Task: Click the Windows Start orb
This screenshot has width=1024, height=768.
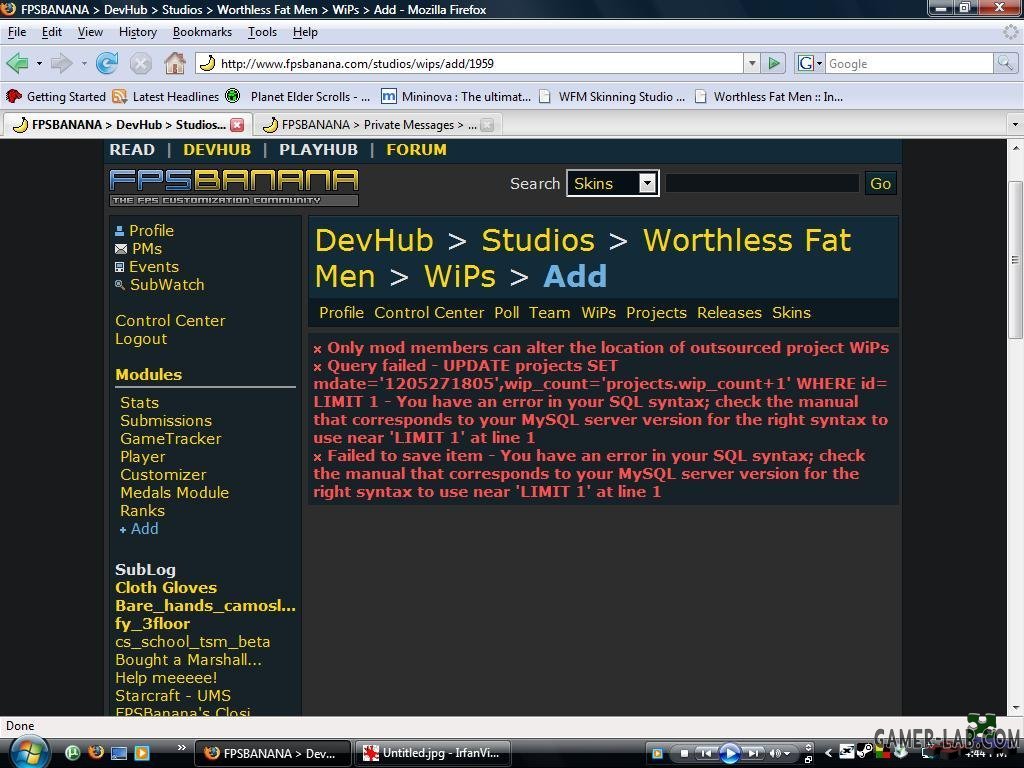Action: tap(28, 753)
